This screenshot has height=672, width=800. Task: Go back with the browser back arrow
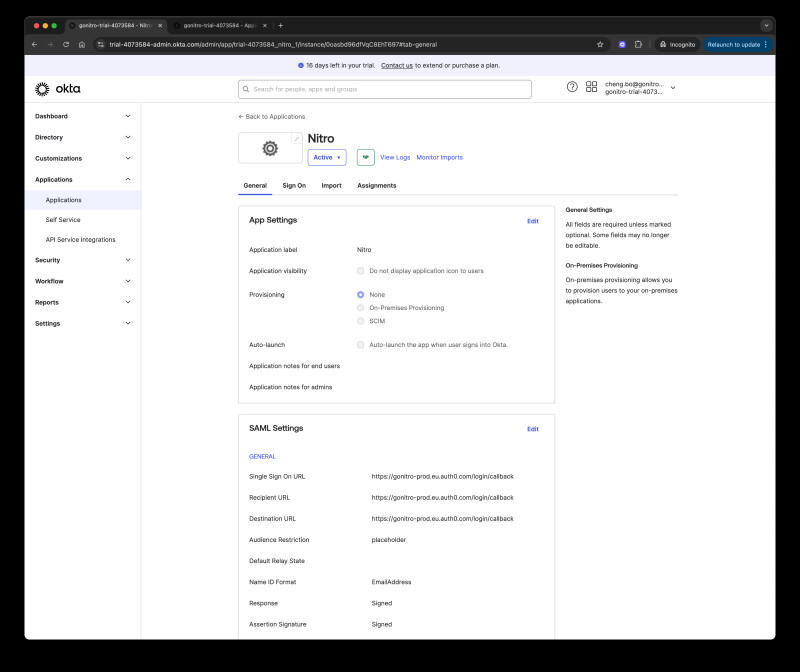pos(34,44)
